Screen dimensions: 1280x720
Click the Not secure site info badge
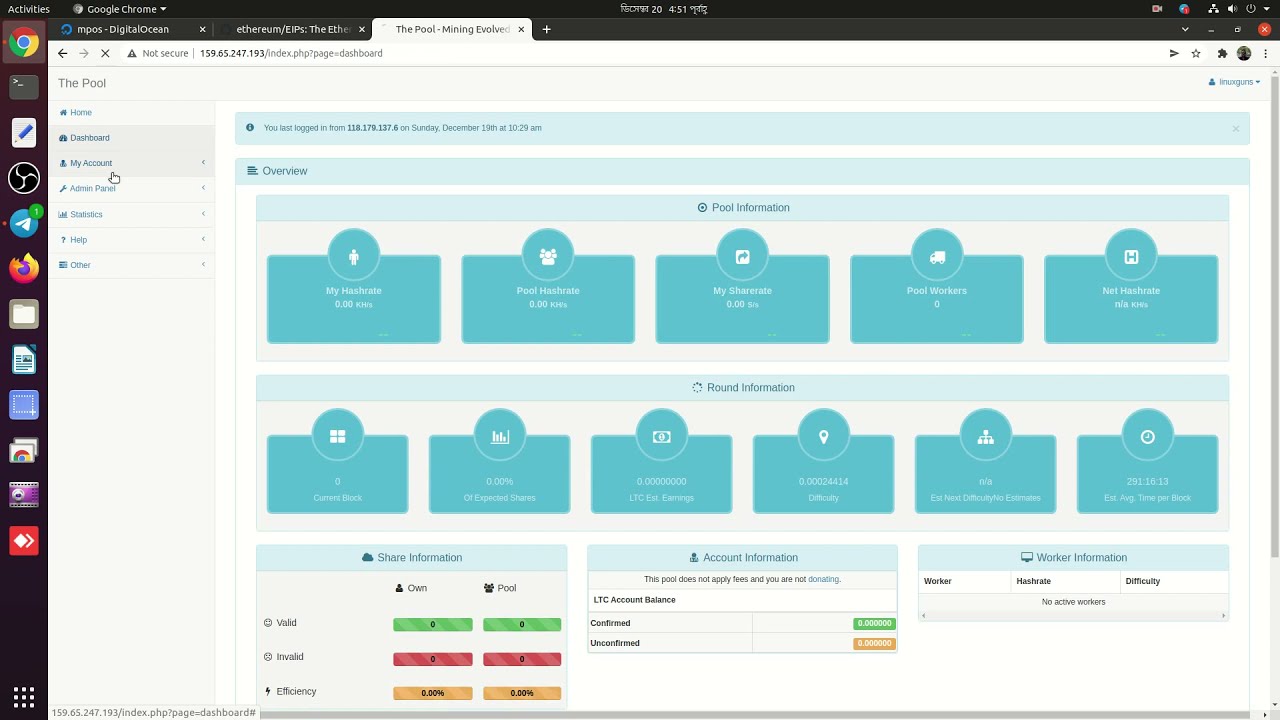click(x=158, y=53)
